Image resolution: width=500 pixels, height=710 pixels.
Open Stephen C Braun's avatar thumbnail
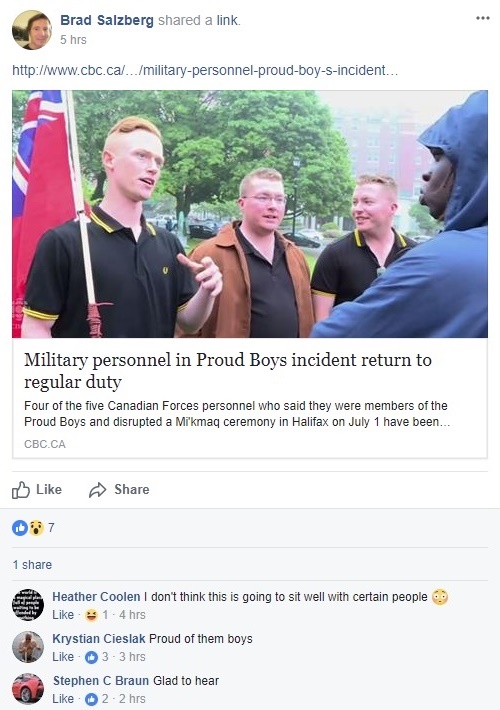tap(28, 688)
